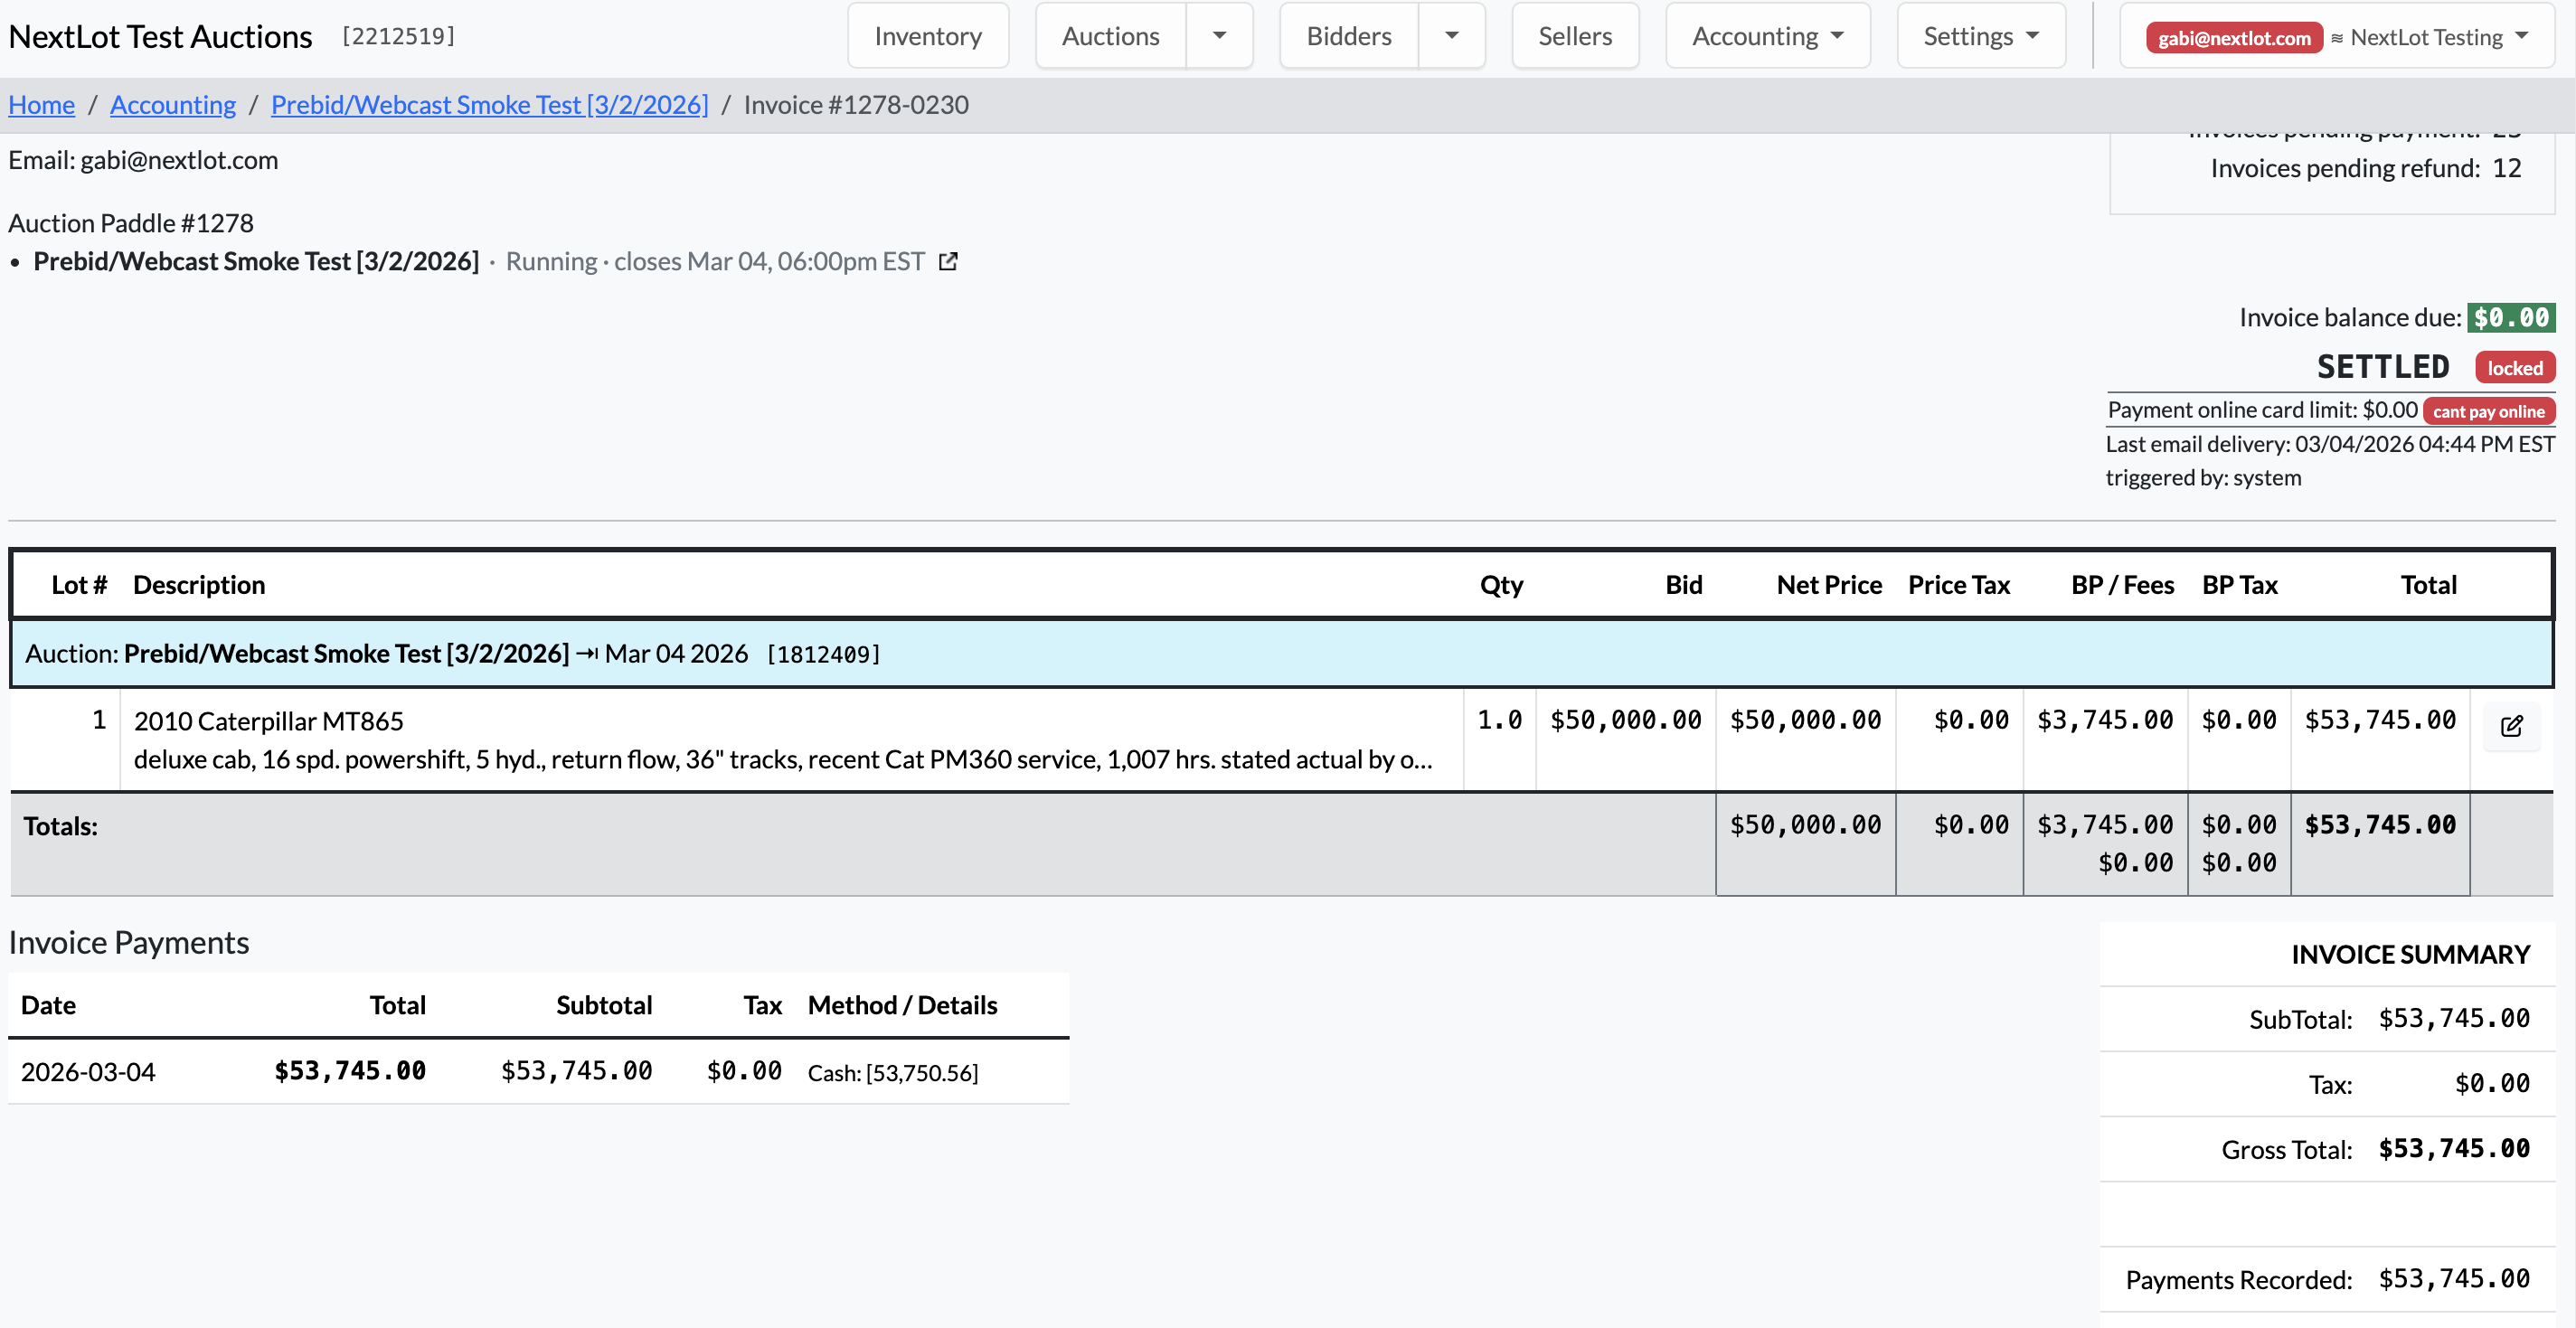The height and width of the screenshot is (1328, 2576).
Task: Click the red locked badge
Action: pos(2514,368)
